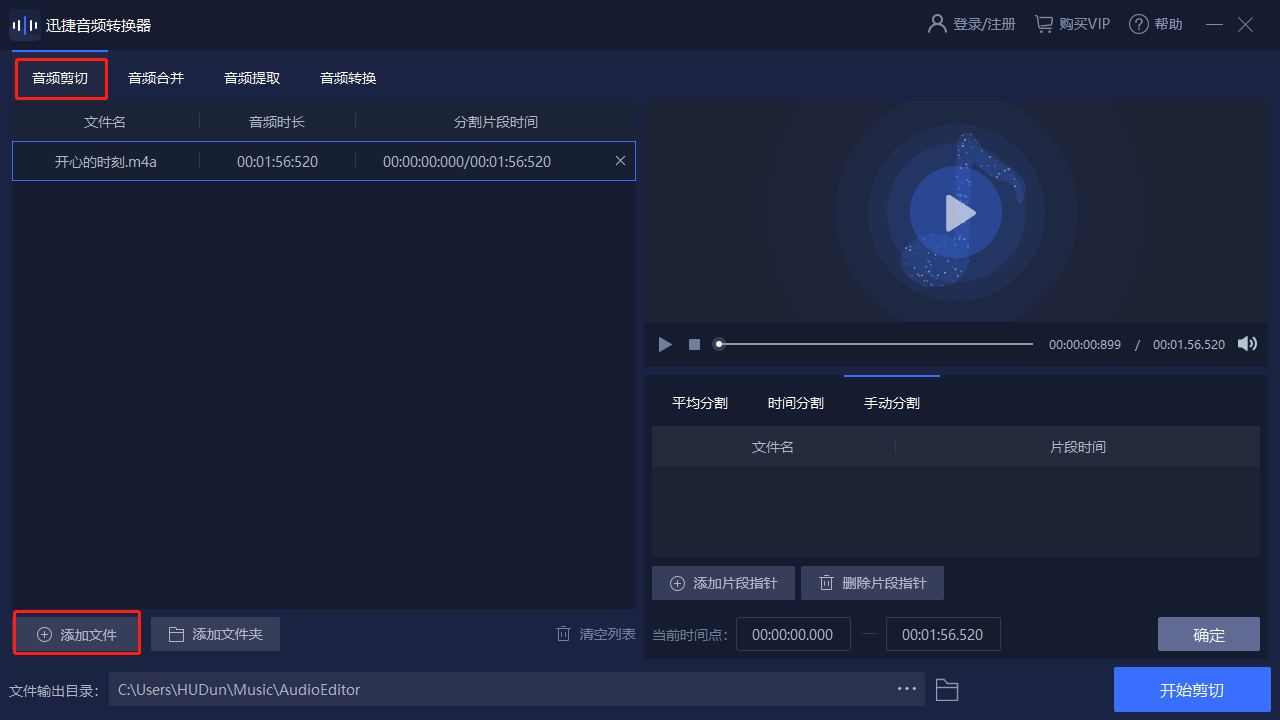This screenshot has width=1280, height=720.
Task: Click the 添加片段指针 button
Action: 723,583
